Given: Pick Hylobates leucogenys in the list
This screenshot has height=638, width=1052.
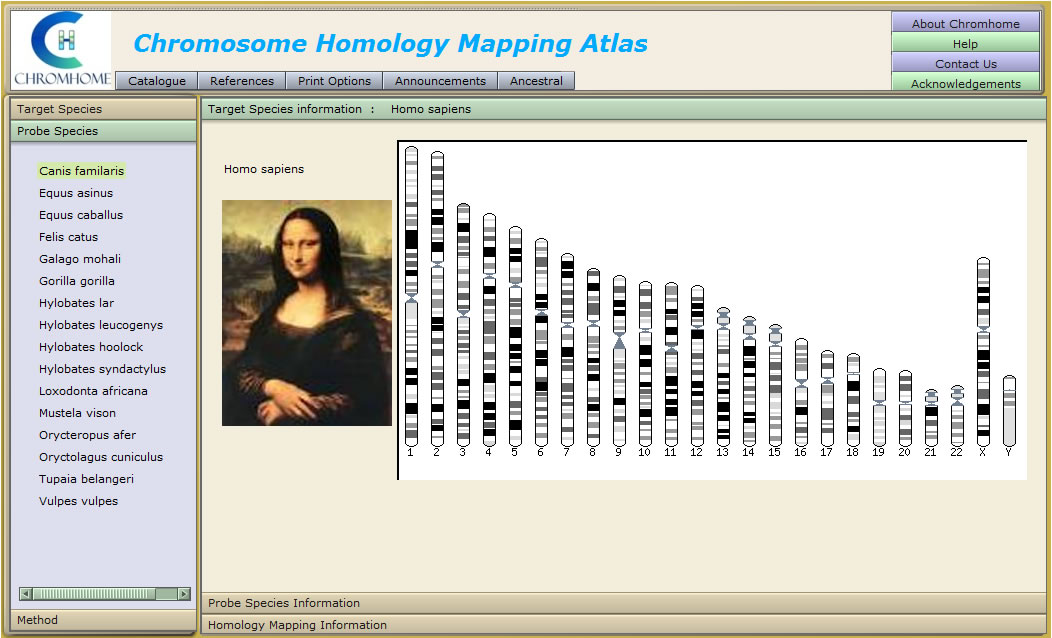Looking at the screenshot, I should (x=101, y=325).
